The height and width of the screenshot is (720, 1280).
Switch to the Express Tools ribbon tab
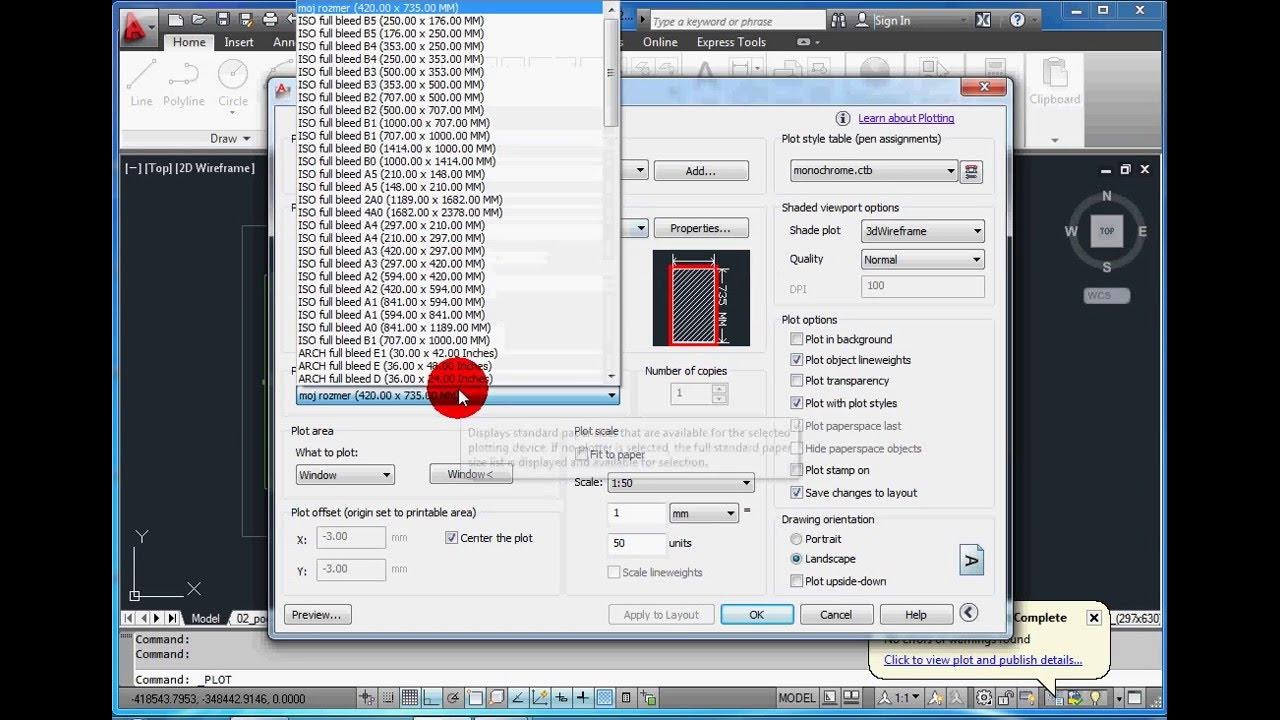pos(731,42)
